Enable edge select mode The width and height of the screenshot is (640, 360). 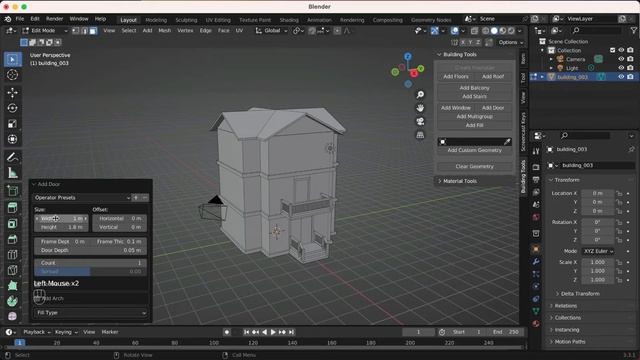pyautogui.click(x=84, y=31)
